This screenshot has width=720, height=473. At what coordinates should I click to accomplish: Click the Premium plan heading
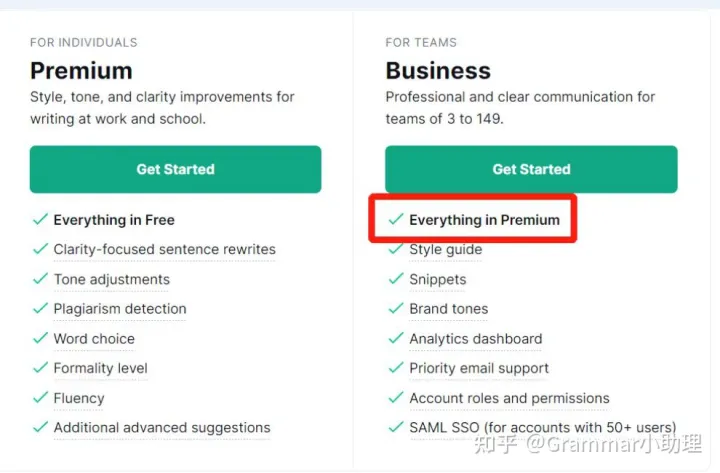[81, 71]
